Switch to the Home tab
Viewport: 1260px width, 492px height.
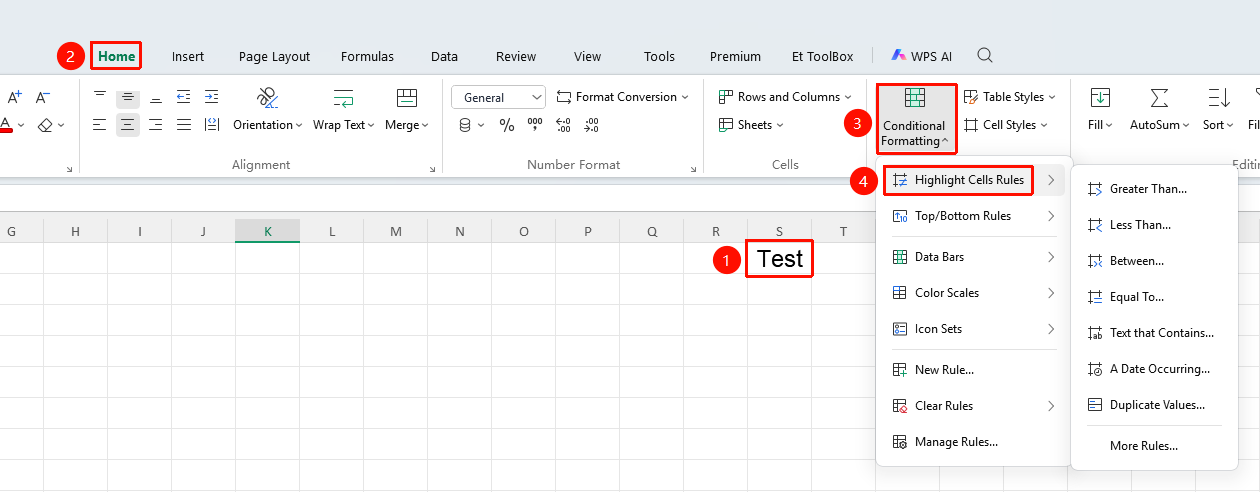coord(117,56)
